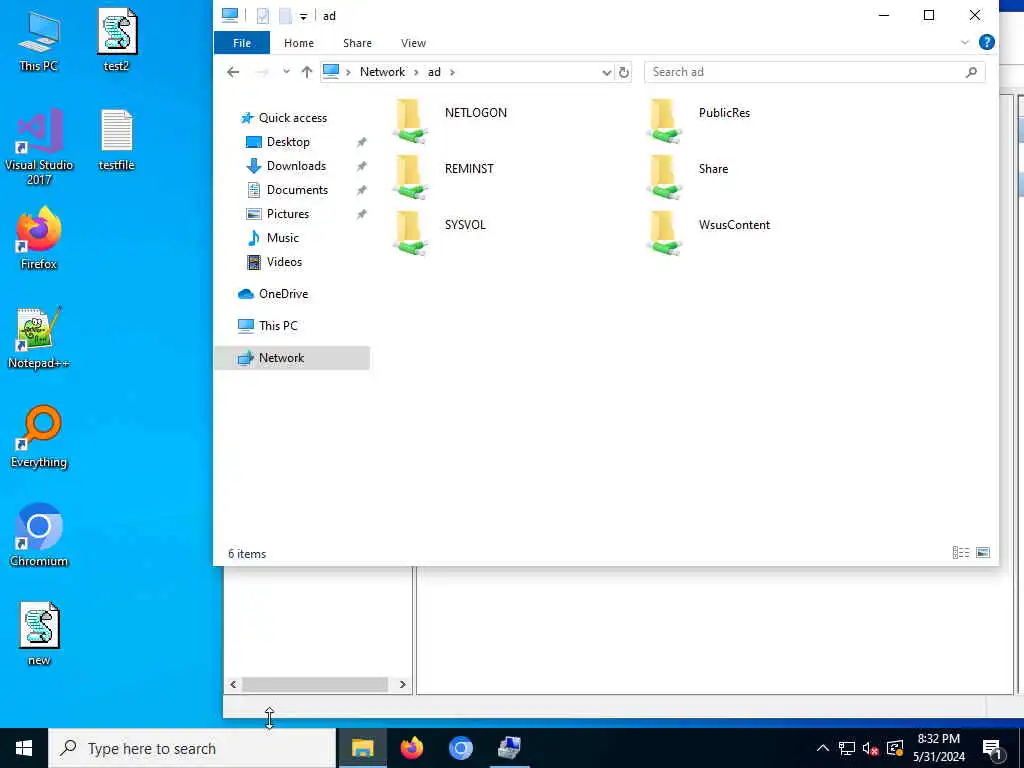1024x768 pixels.
Task: Select Everything search desktop shortcut
Action: coord(39,437)
